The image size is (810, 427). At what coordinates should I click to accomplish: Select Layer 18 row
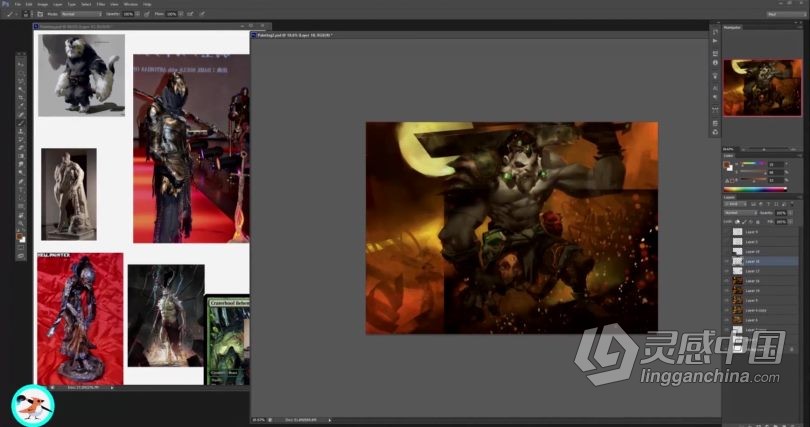[760, 261]
